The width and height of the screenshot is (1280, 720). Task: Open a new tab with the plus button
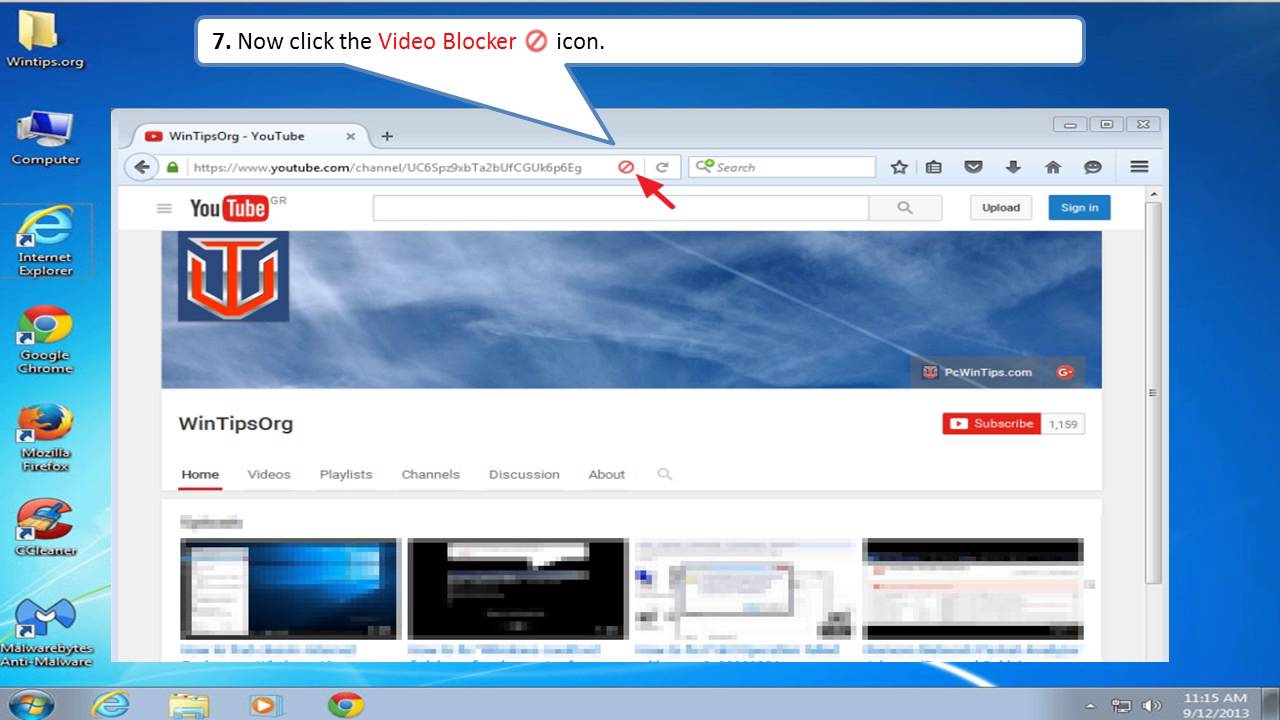[387, 136]
